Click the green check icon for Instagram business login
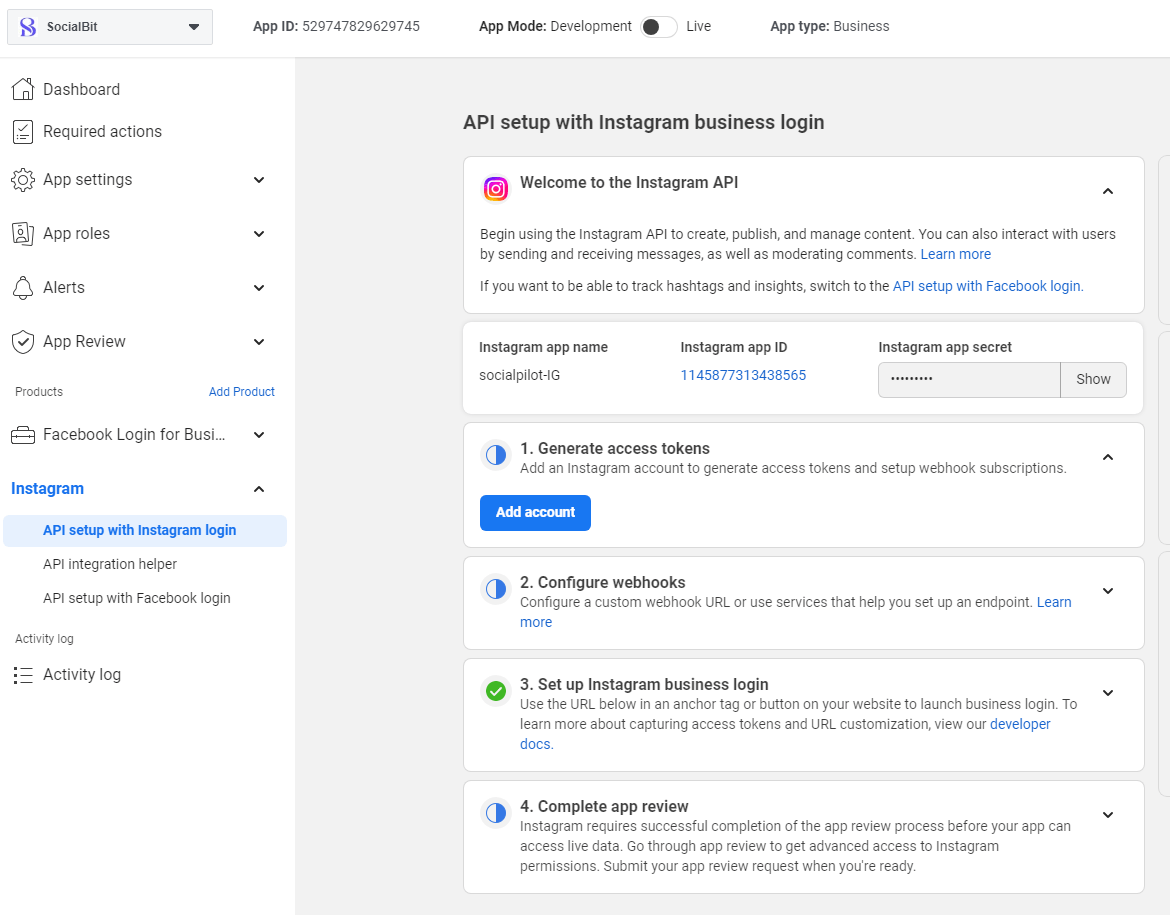This screenshot has width=1170, height=915. tap(496, 691)
